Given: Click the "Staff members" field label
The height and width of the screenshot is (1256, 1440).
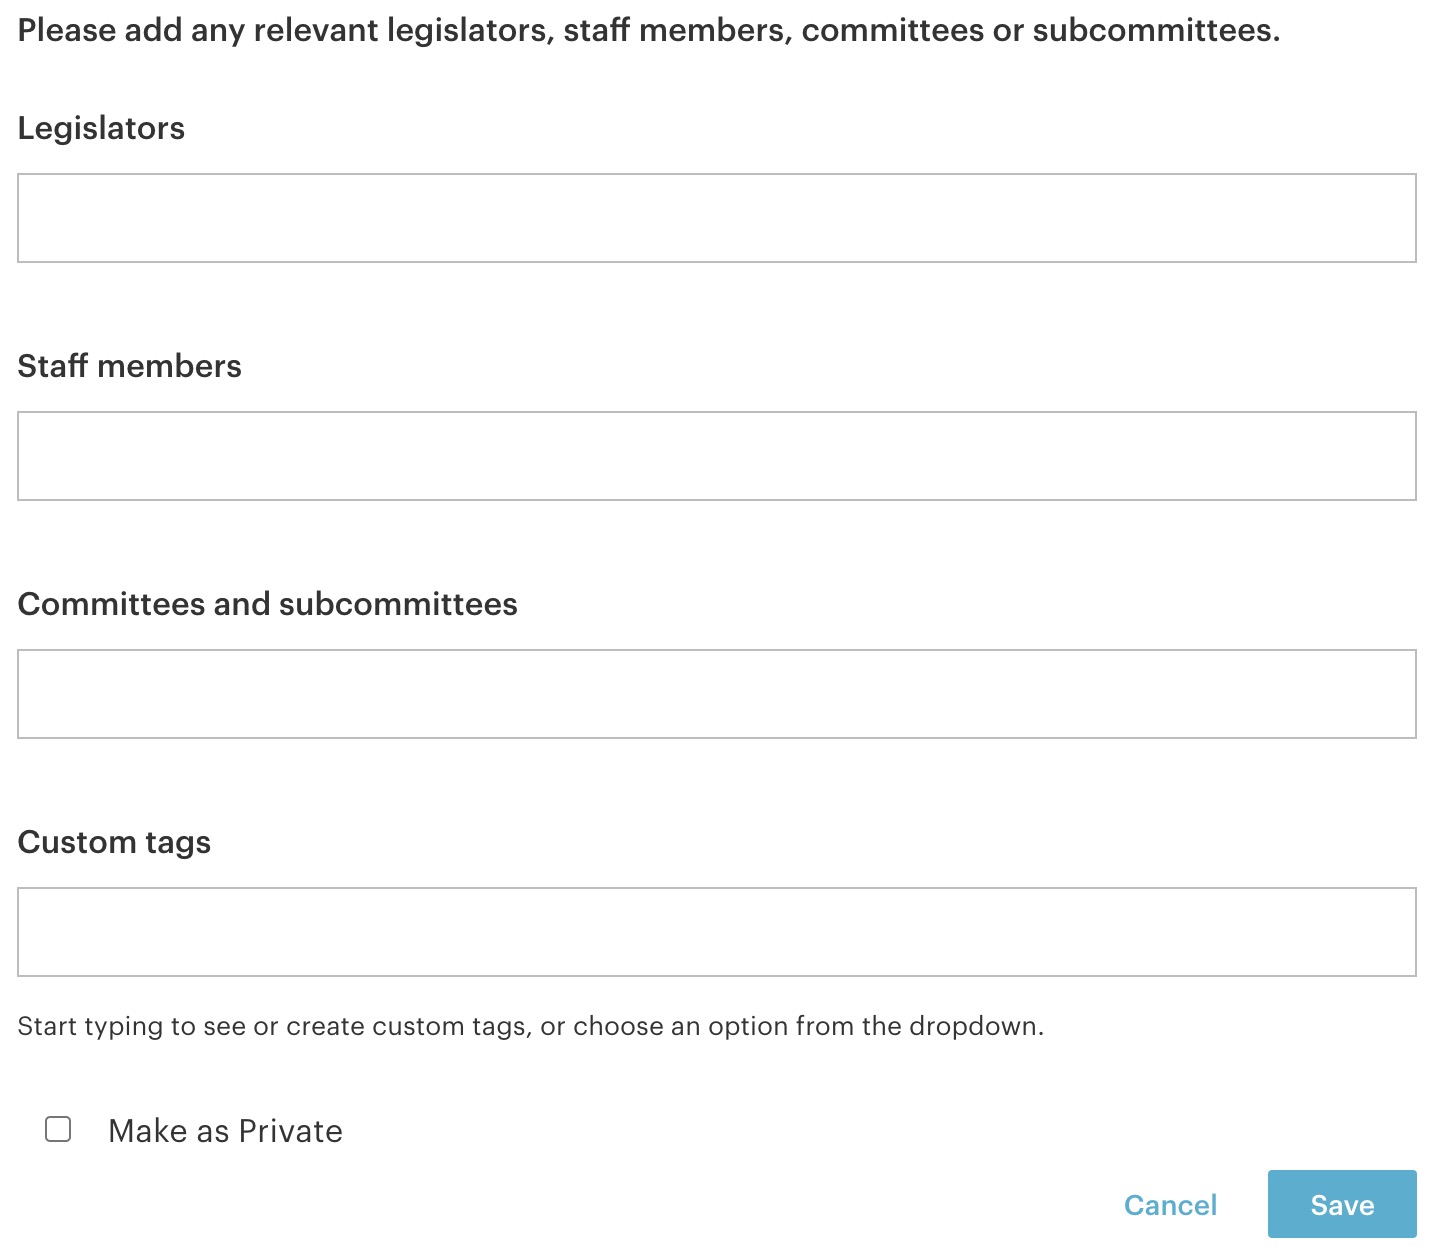Looking at the screenshot, I should click(129, 366).
